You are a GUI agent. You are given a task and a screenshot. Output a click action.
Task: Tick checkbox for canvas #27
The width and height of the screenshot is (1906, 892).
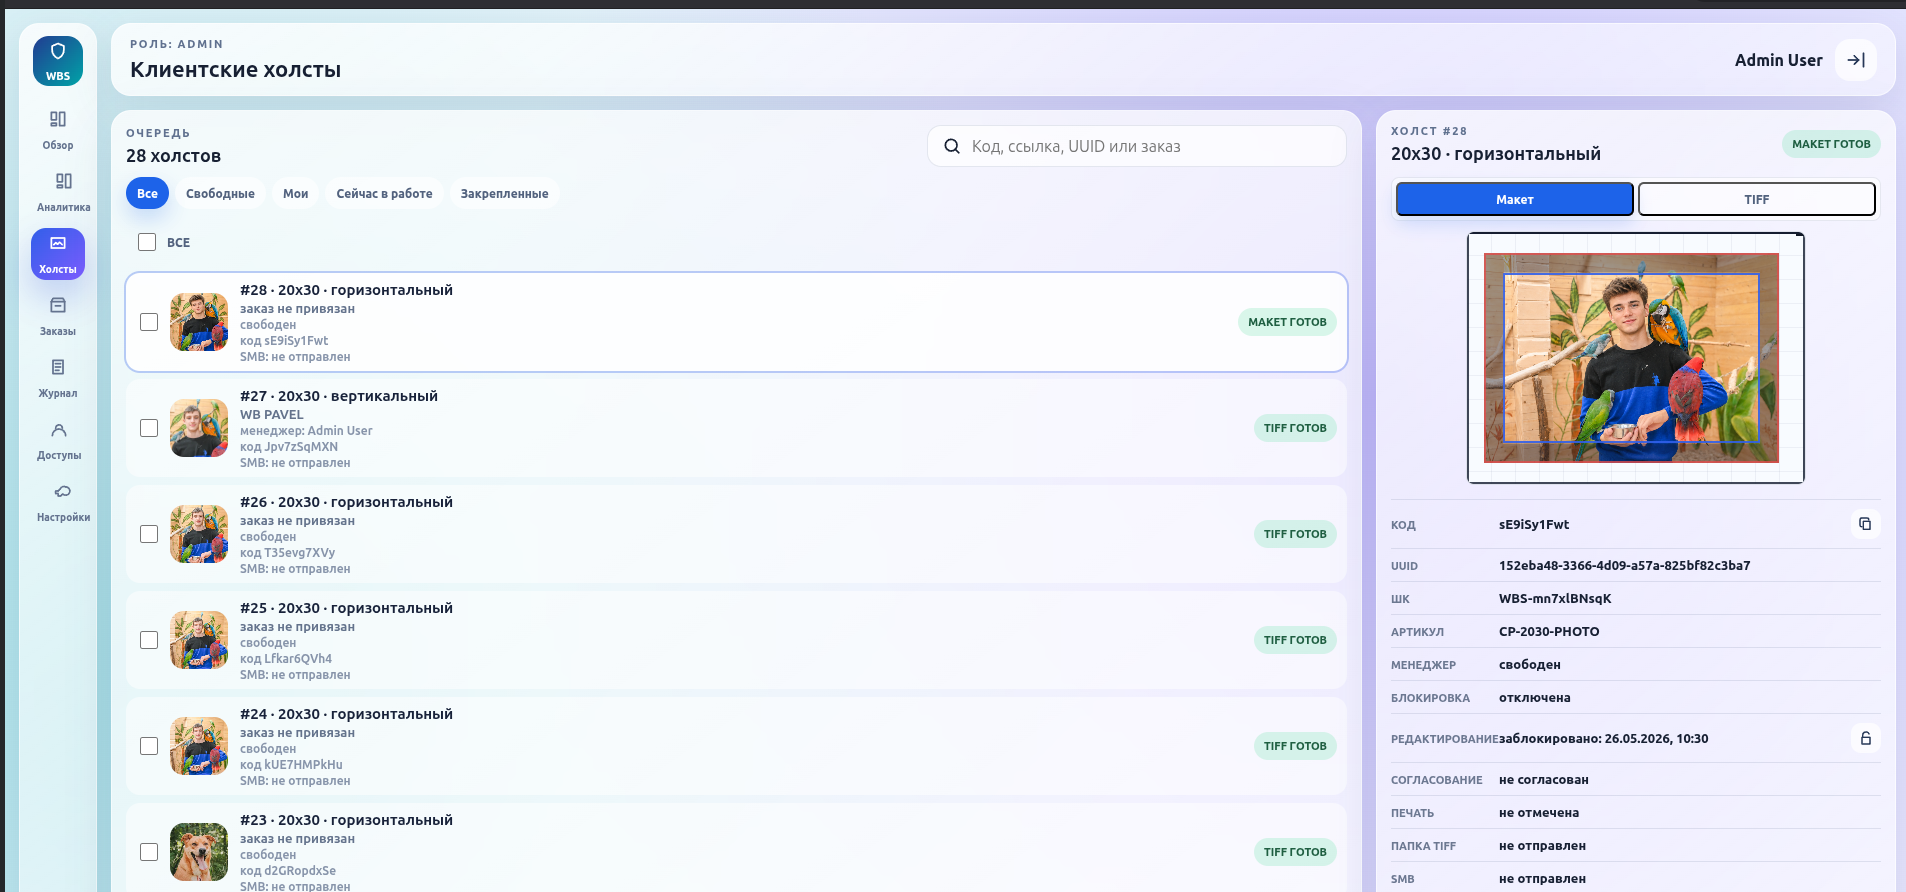[149, 428]
